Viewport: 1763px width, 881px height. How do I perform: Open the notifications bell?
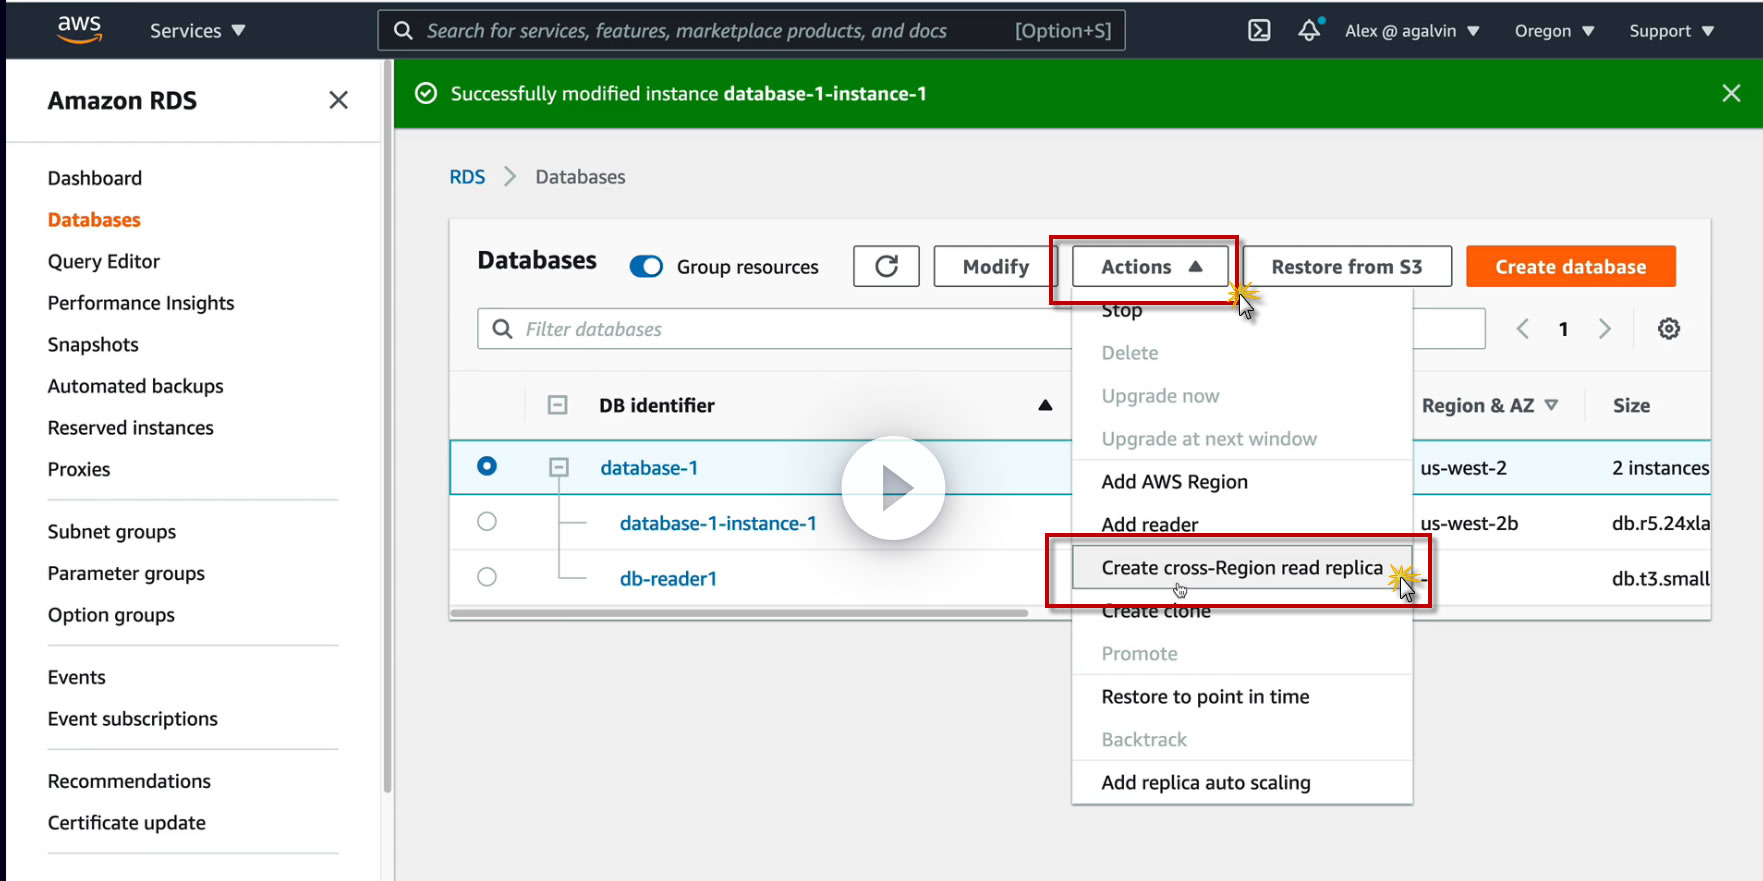point(1310,30)
